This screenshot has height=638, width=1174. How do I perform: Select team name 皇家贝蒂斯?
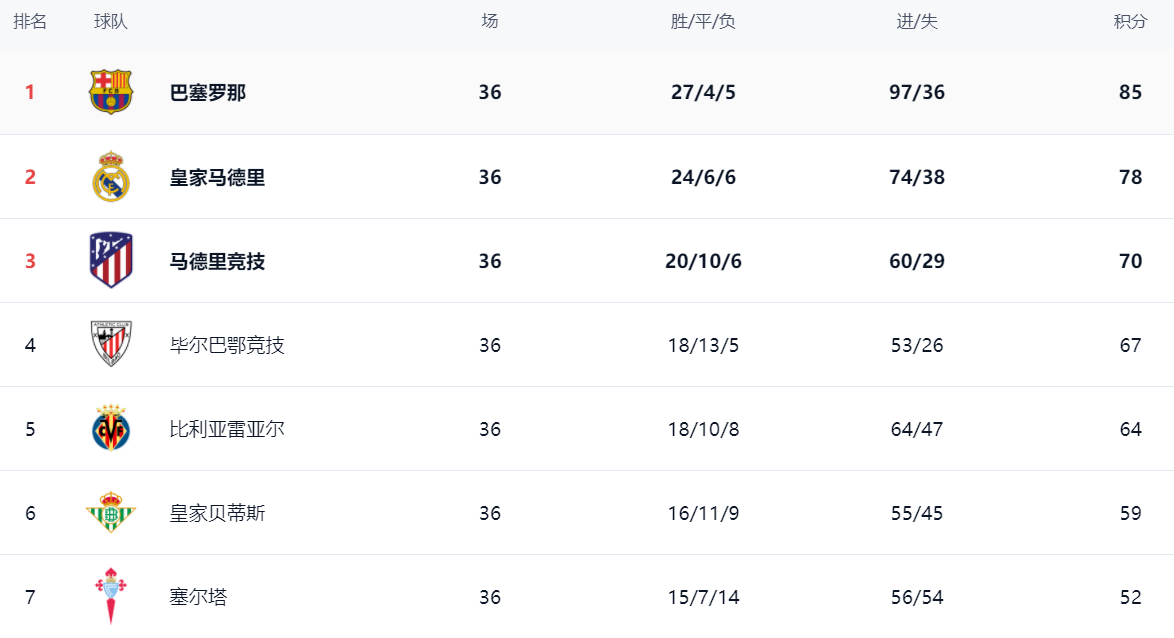(x=217, y=513)
